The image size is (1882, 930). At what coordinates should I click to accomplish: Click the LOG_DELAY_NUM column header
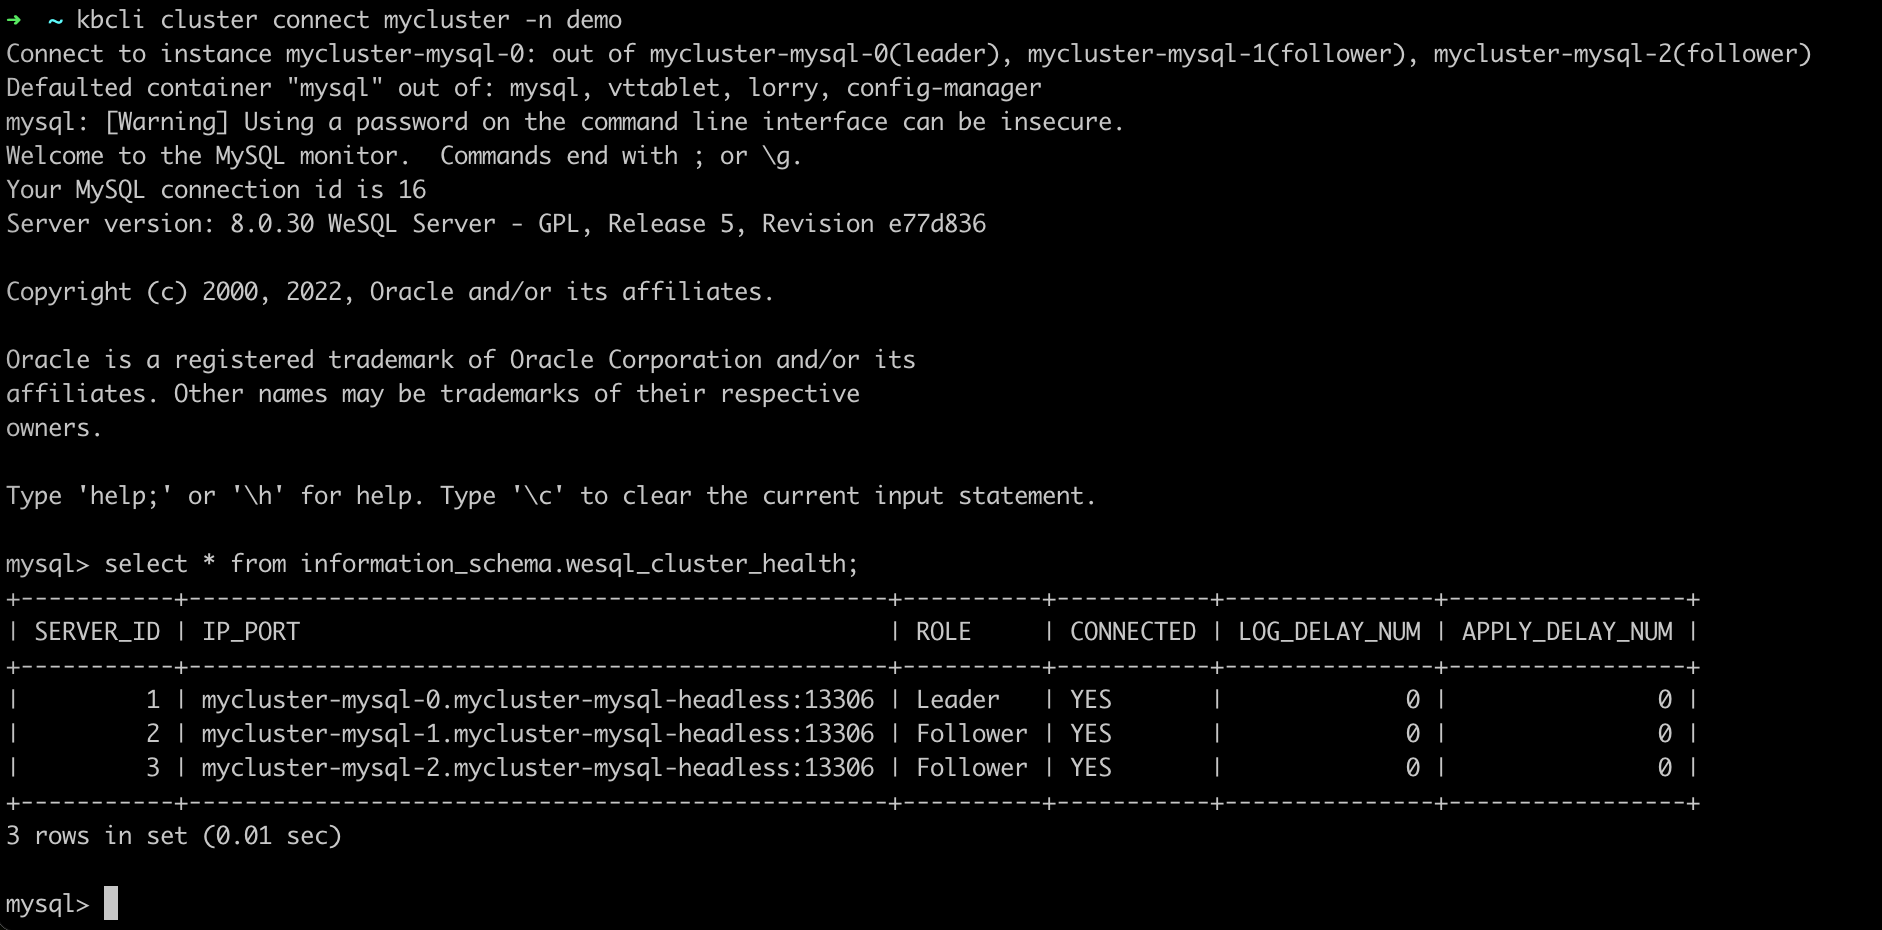1329,632
